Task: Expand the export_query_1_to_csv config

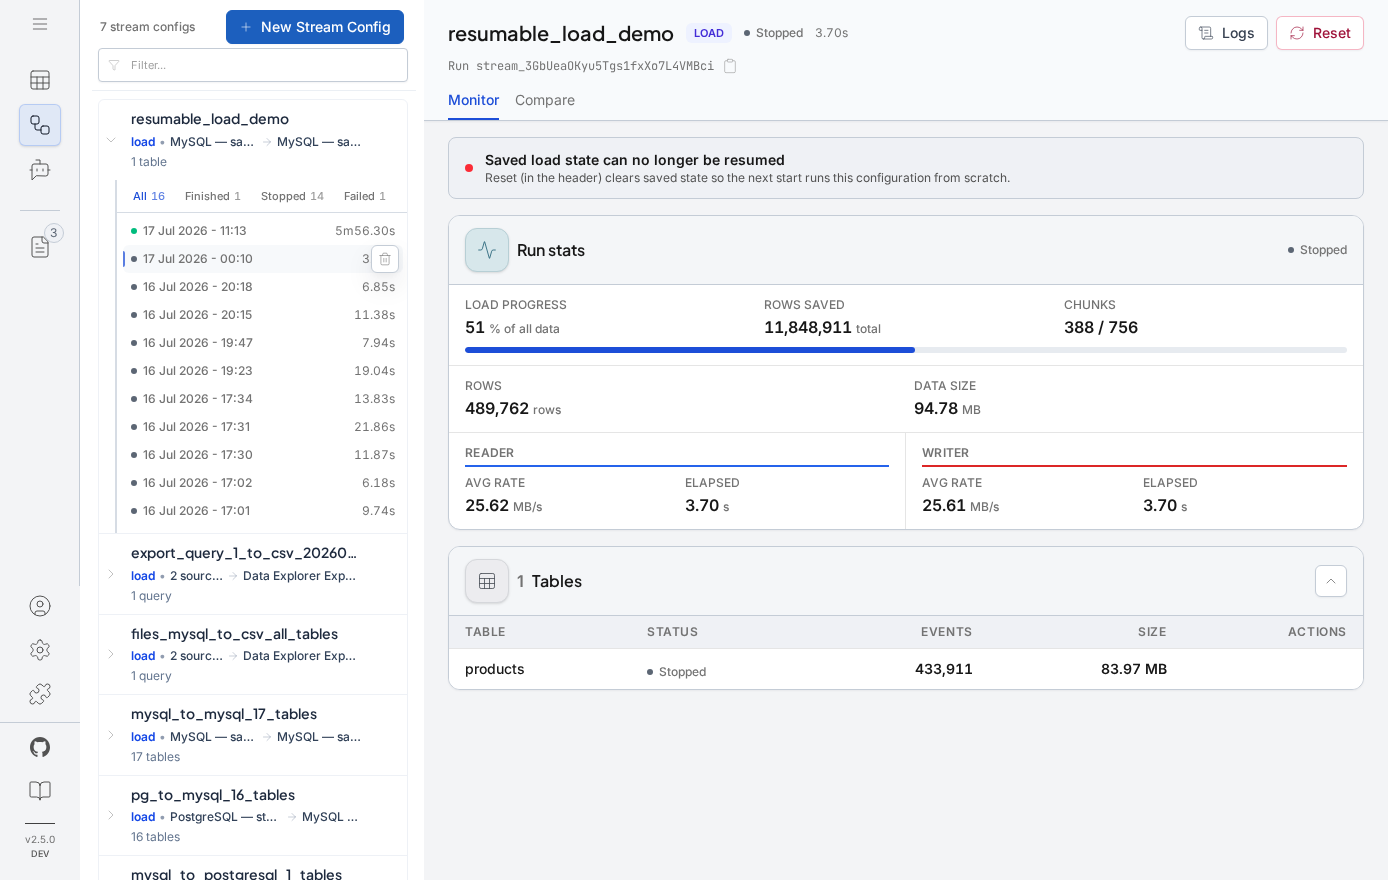Action: click(x=111, y=574)
